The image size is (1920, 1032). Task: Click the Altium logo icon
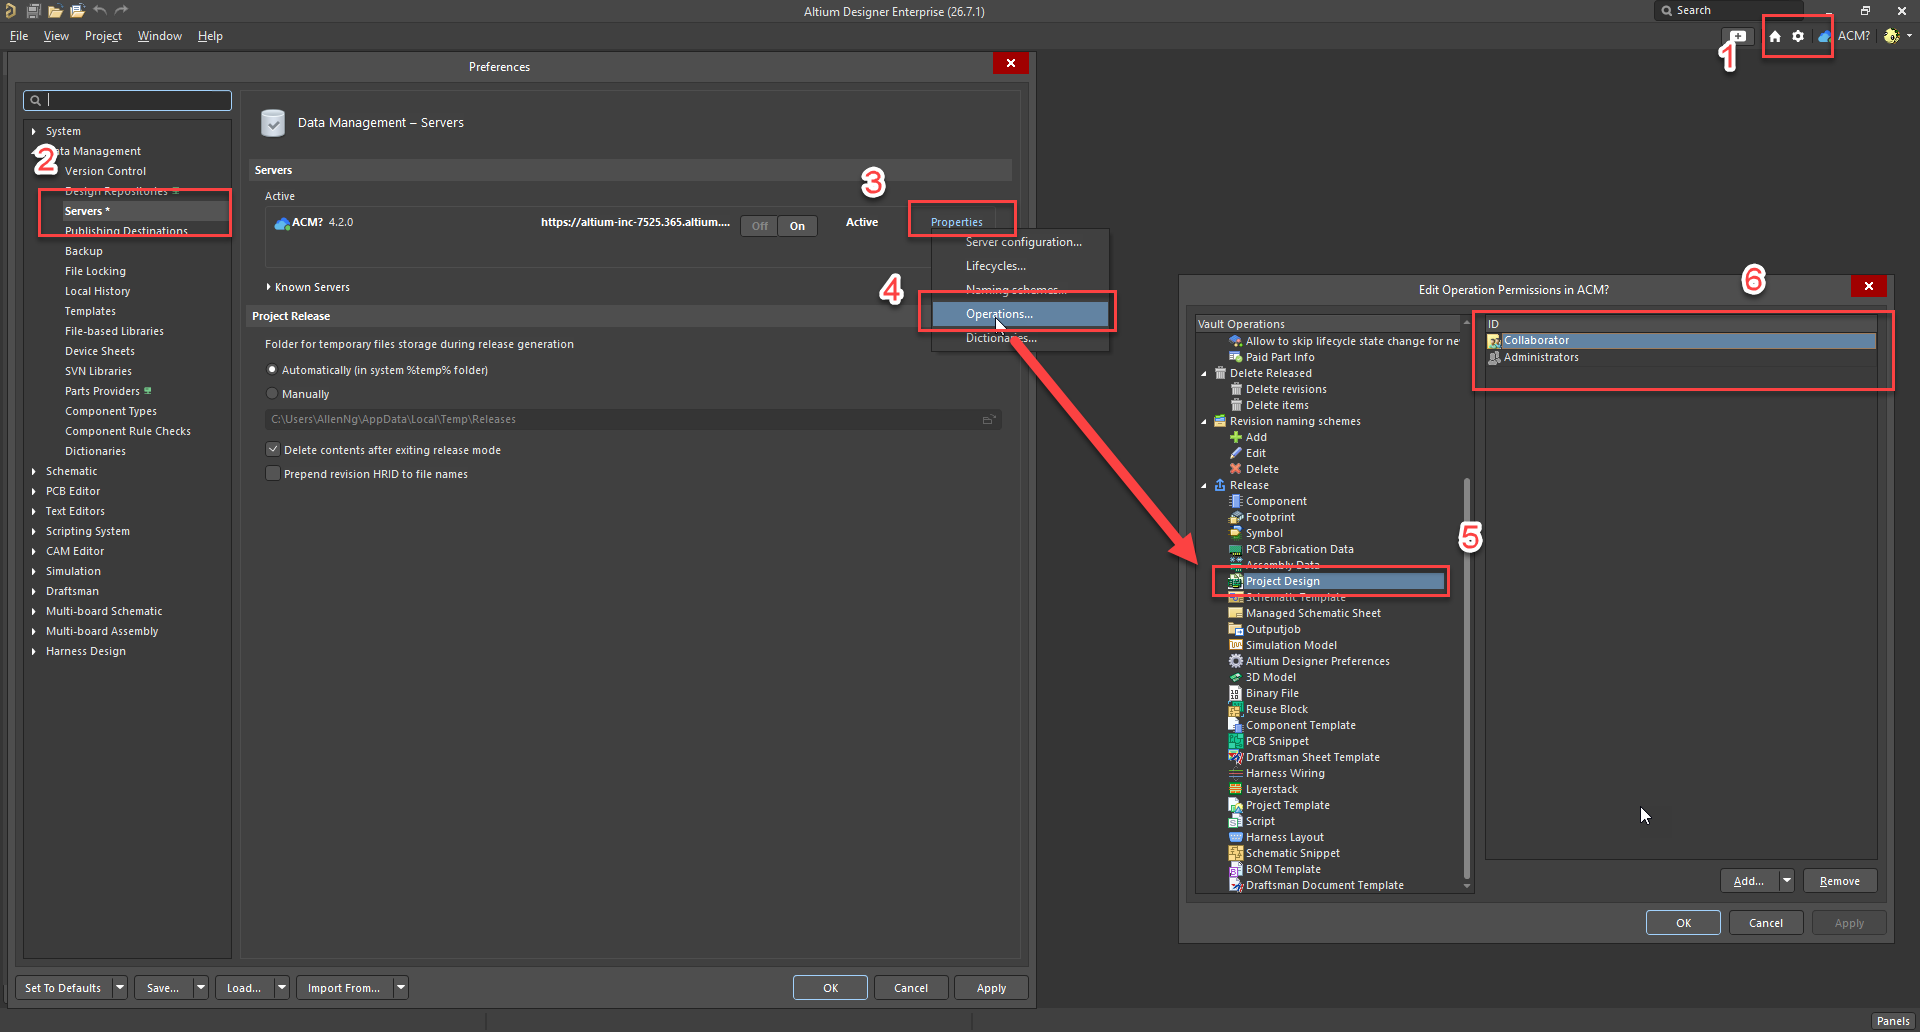pyautogui.click(x=10, y=11)
